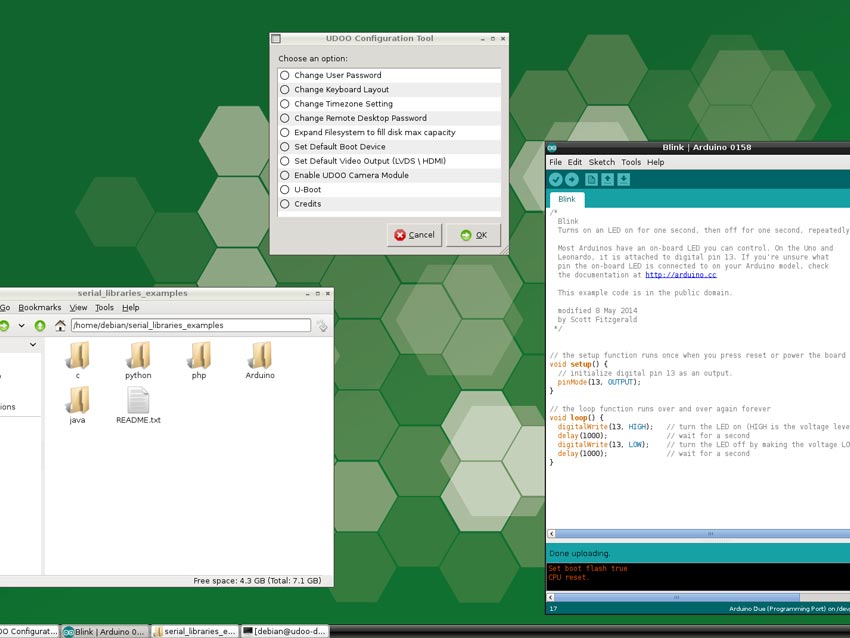Click the Open sketch up-arrow icon
Image resolution: width=850 pixels, height=638 pixels.
pos(608,179)
